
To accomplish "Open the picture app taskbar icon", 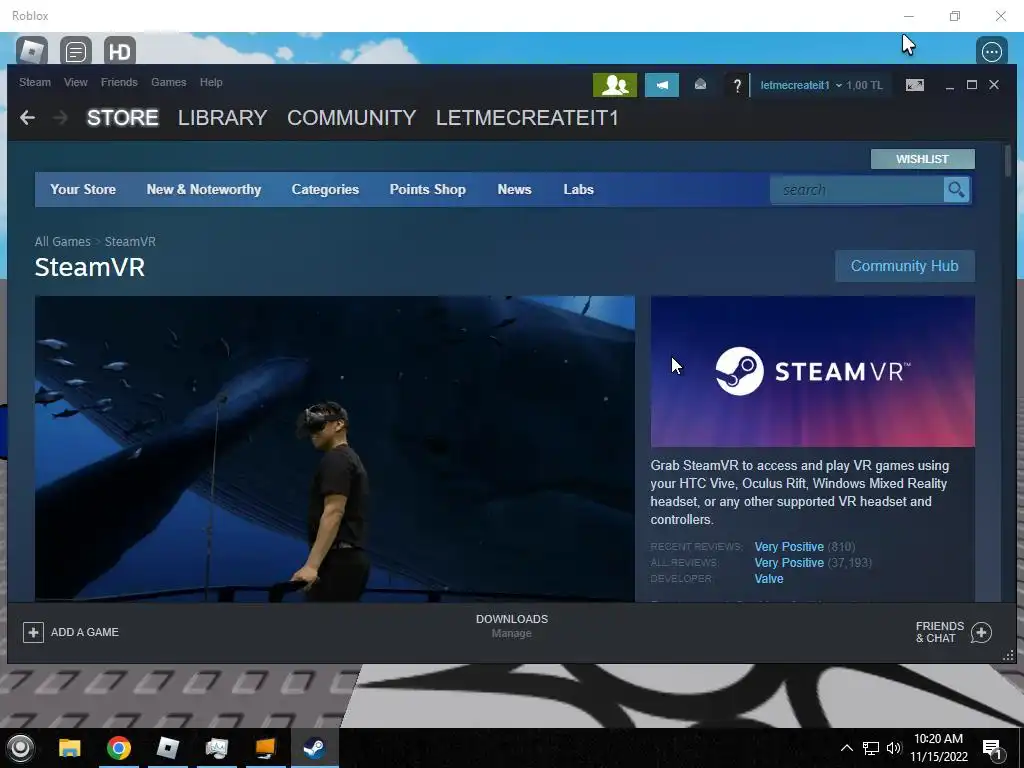I will coord(216,748).
